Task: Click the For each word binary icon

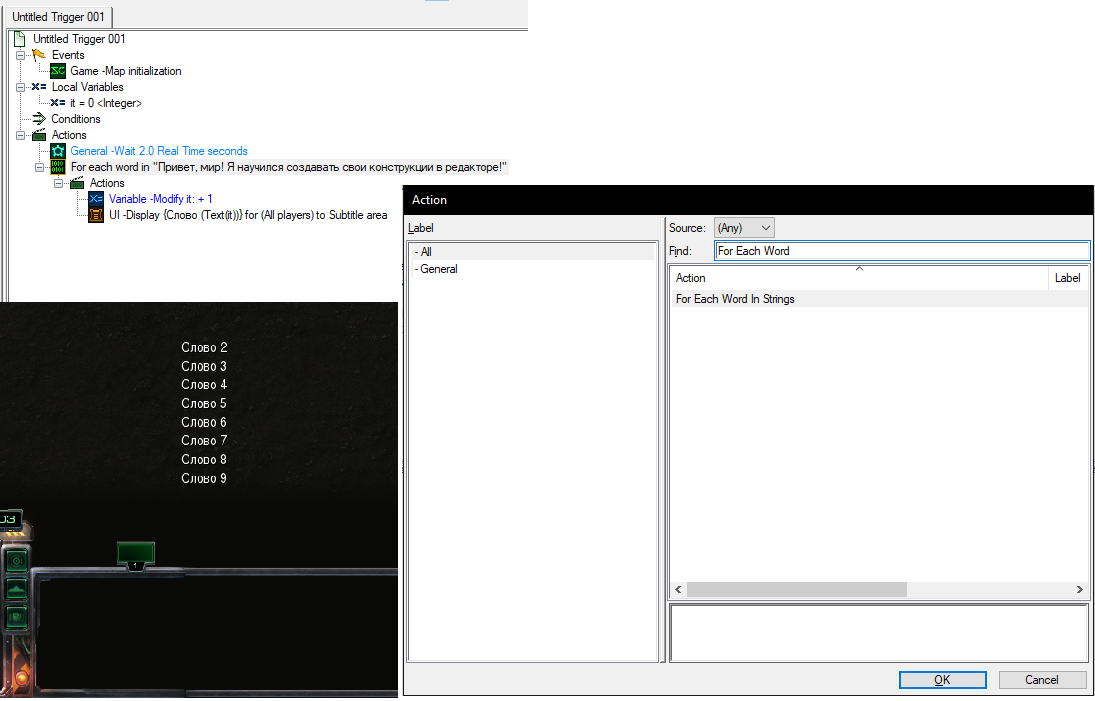Action: point(58,168)
